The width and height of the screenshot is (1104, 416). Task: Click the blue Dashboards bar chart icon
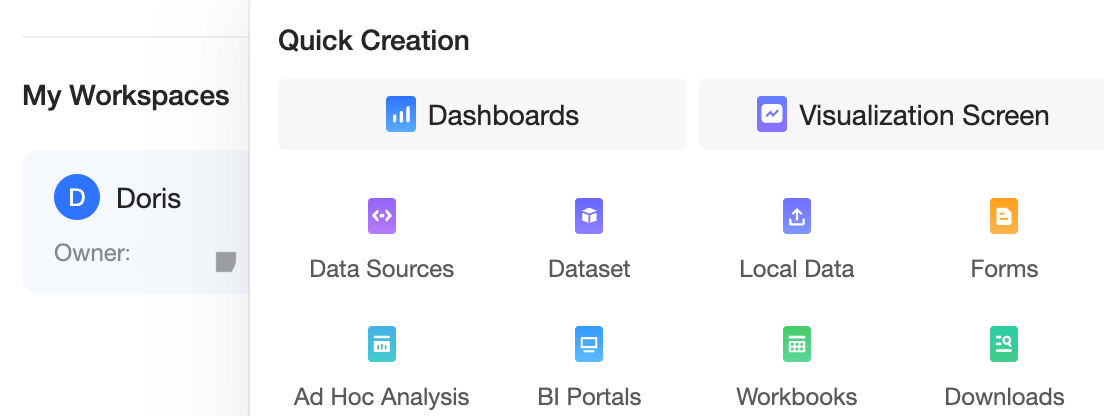pos(401,115)
